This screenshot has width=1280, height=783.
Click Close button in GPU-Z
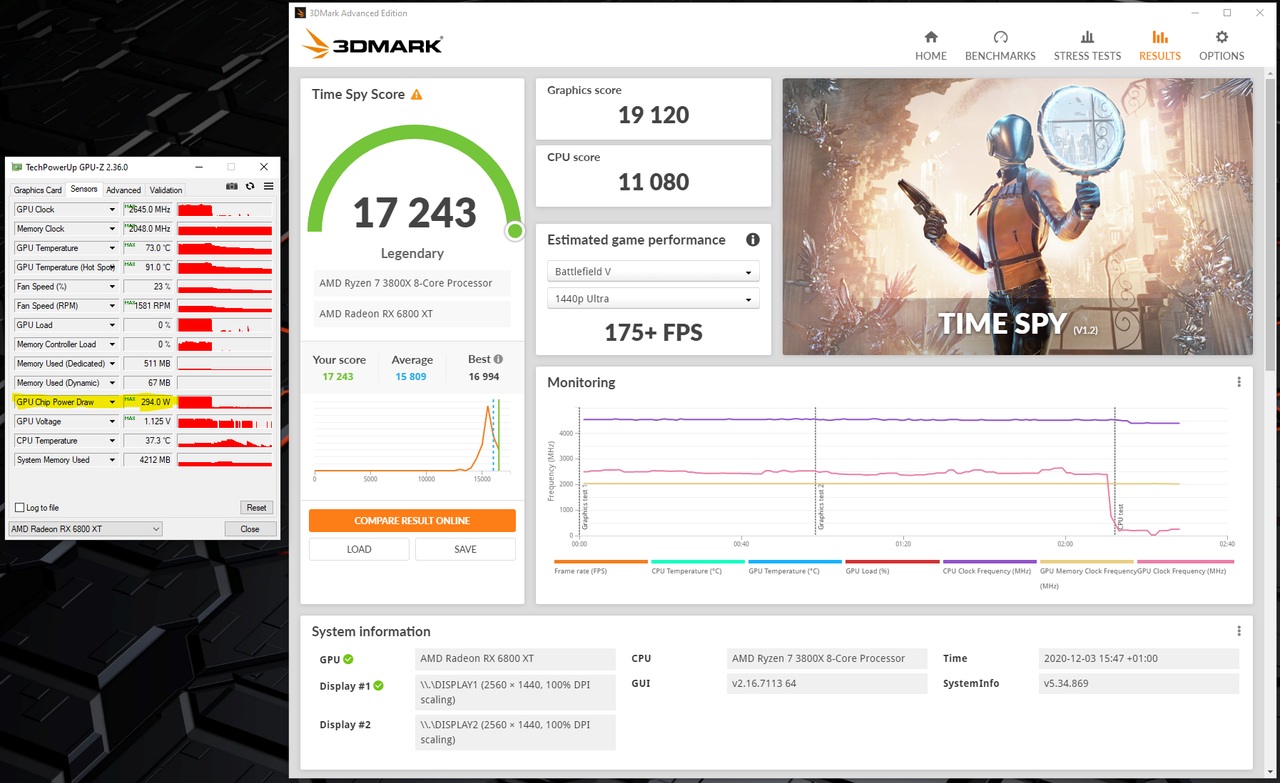[250, 529]
